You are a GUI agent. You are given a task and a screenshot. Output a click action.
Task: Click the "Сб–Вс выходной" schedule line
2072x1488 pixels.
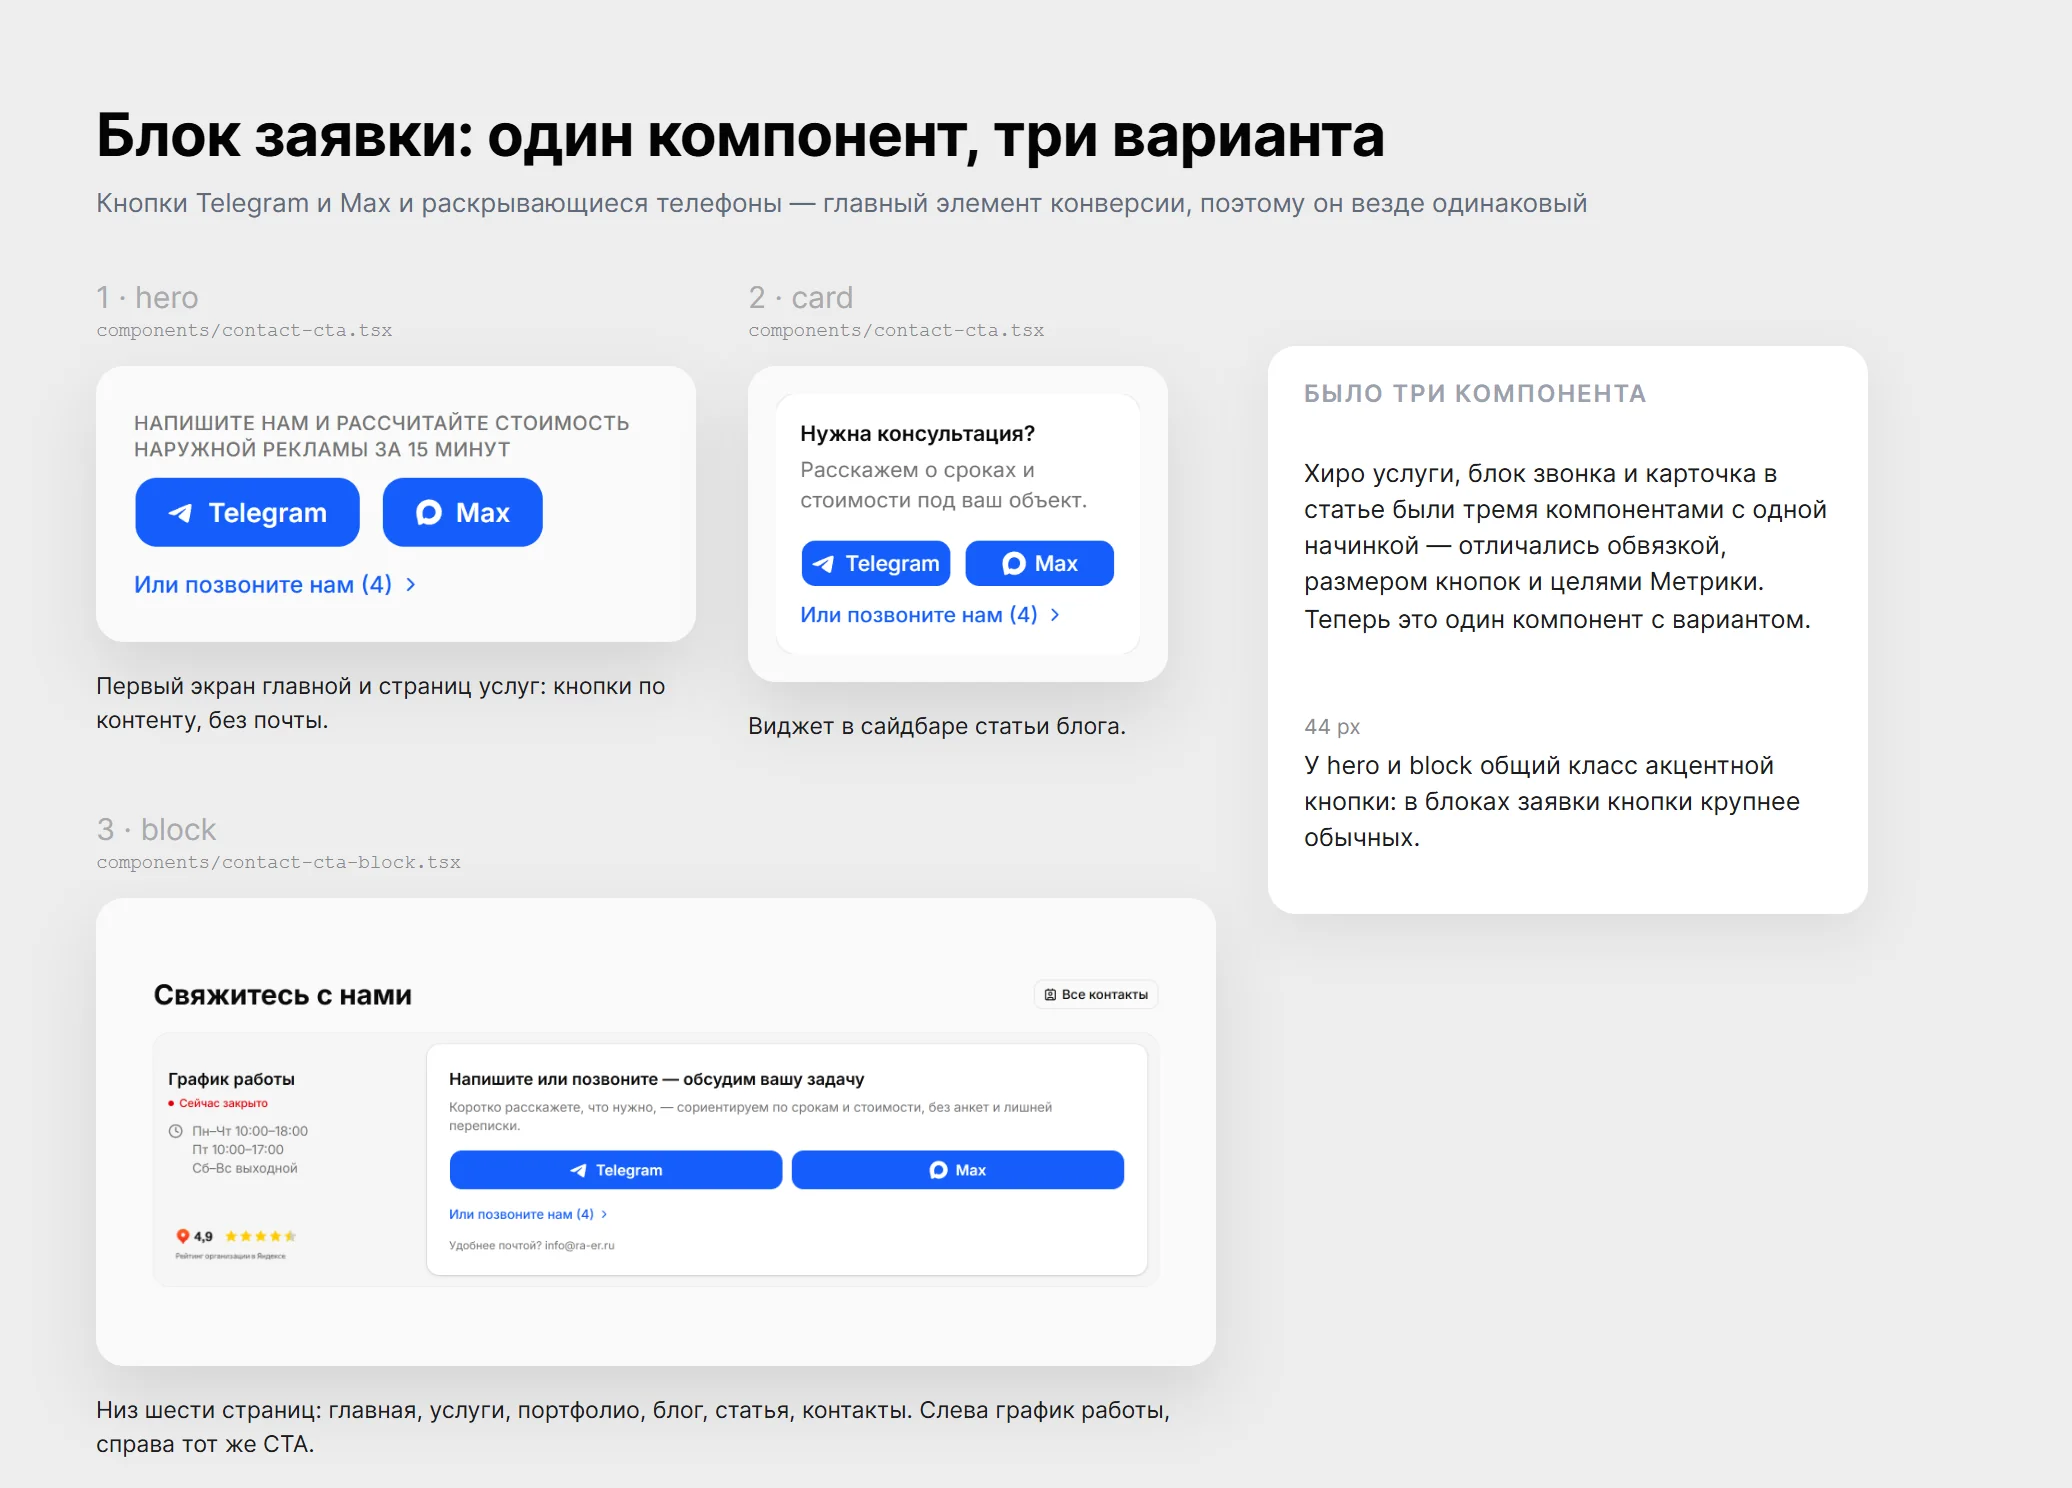pos(245,1168)
